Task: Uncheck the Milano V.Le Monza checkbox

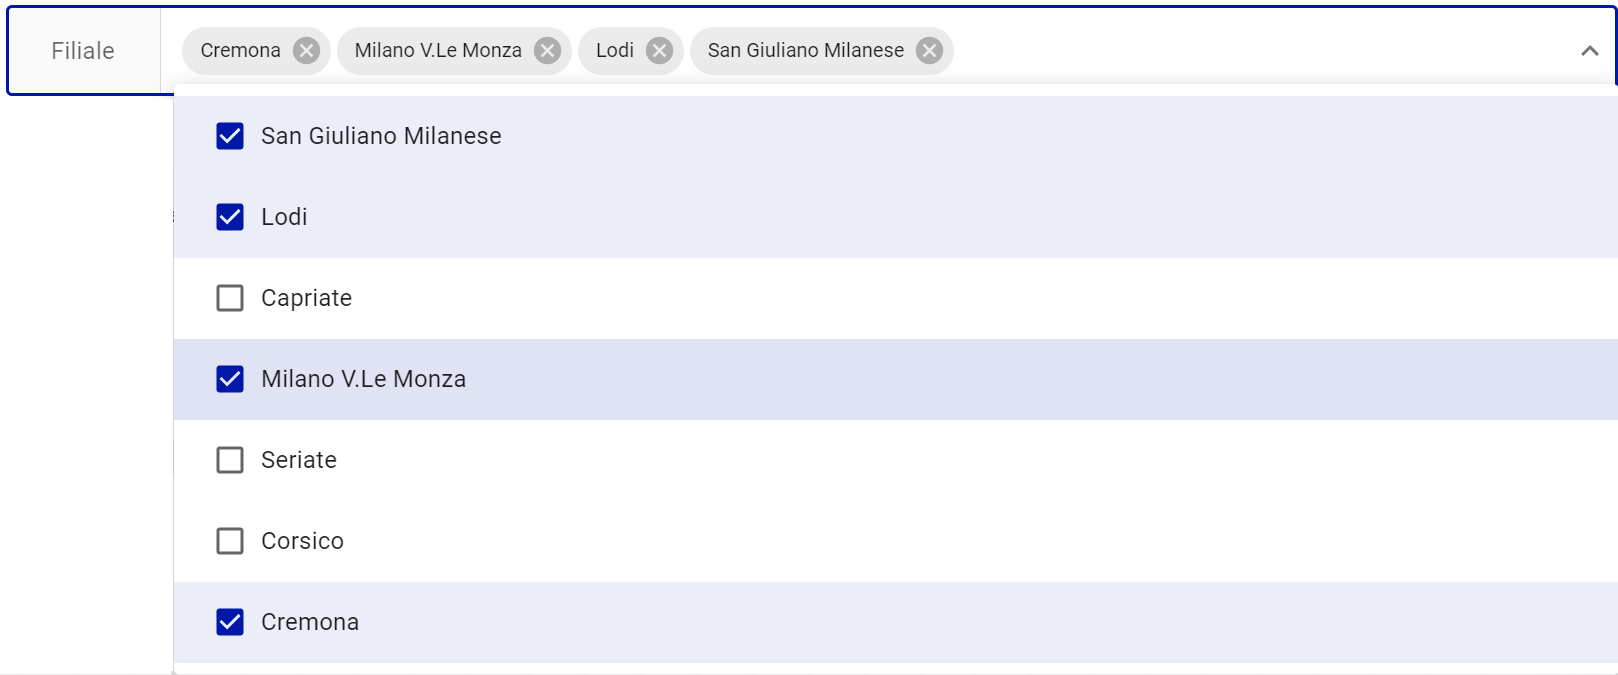Action: tap(230, 379)
